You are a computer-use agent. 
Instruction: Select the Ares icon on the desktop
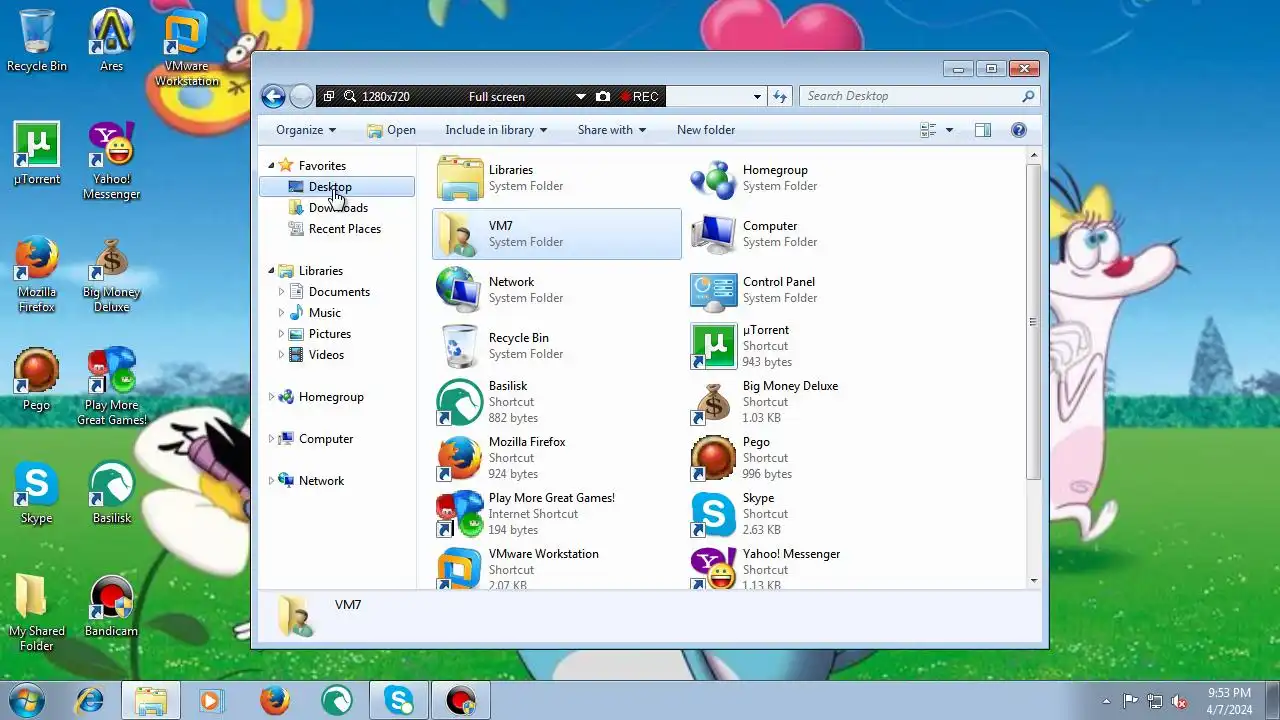pos(112,41)
